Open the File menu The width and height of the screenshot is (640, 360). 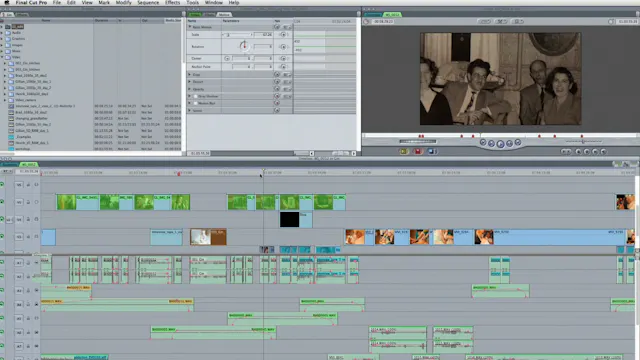point(57,2)
